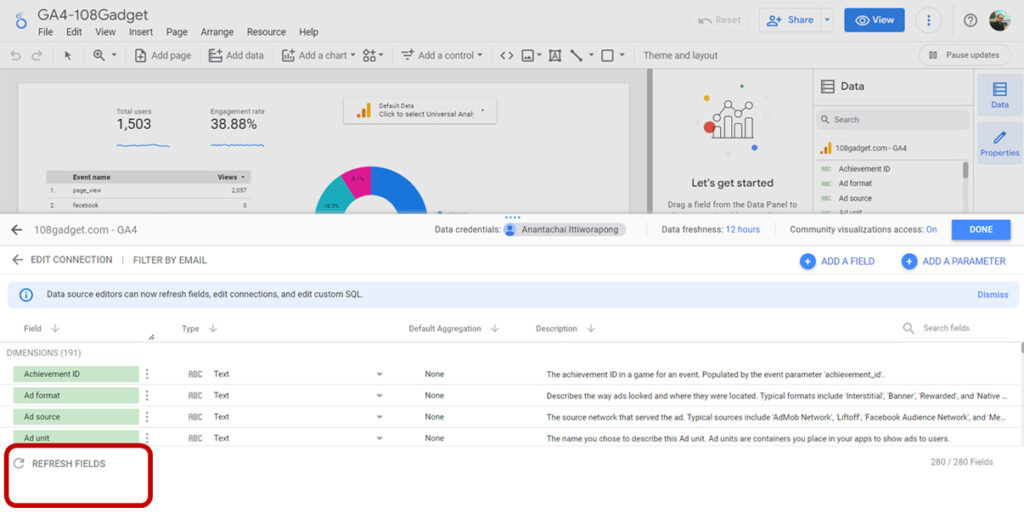Click the Data panel search field
The width and height of the screenshot is (1024, 530).
point(892,119)
